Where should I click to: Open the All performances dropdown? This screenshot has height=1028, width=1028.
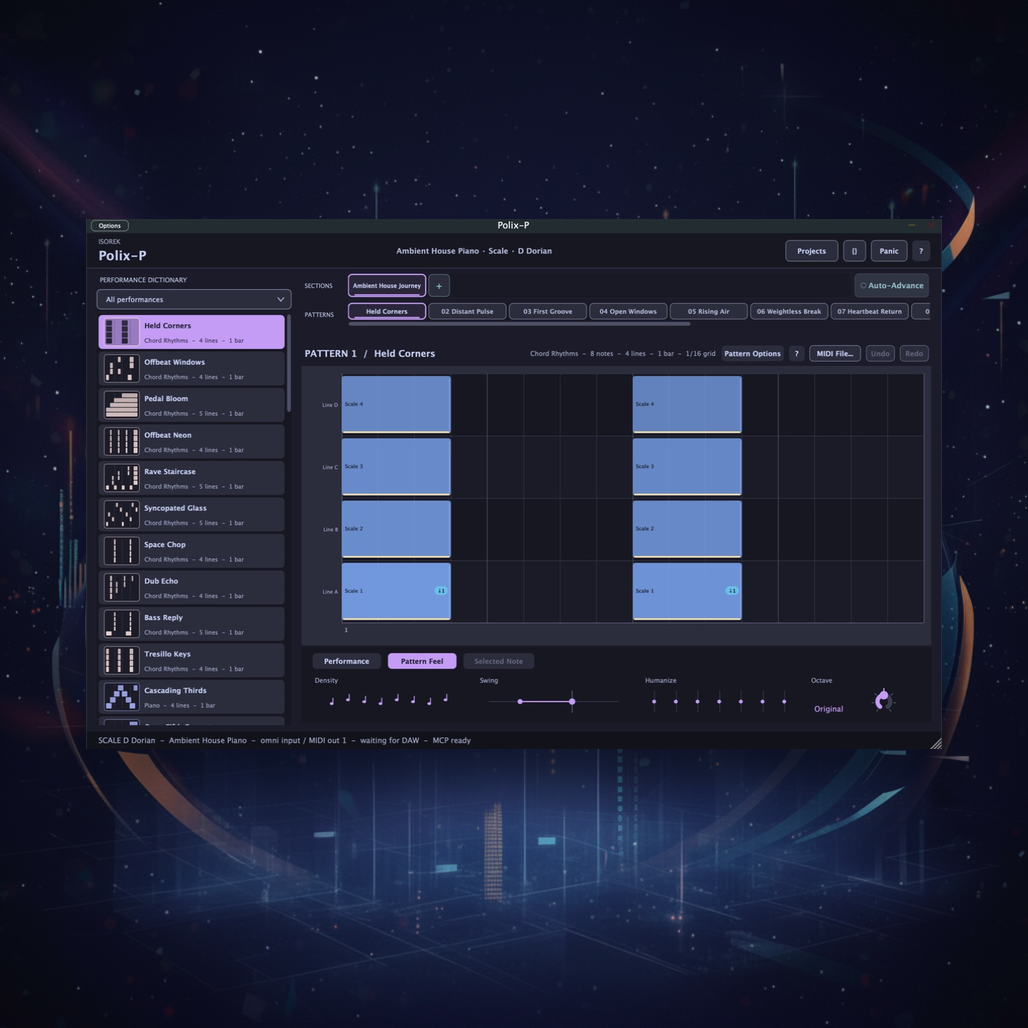click(194, 300)
